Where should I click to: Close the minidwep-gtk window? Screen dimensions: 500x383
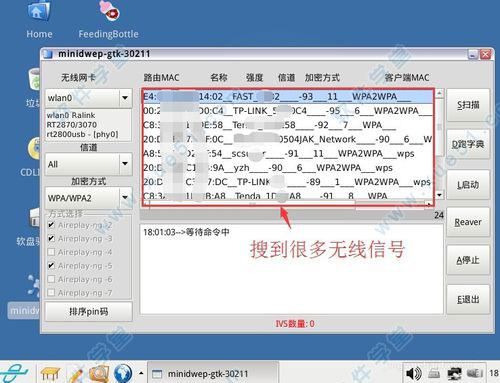point(485,54)
